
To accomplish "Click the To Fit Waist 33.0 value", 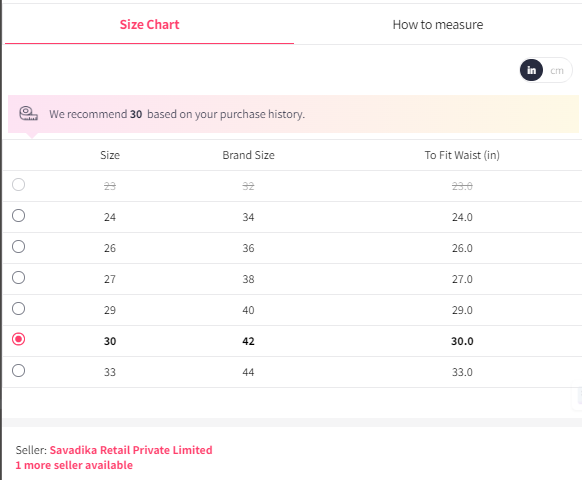I will [x=462, y=372].
